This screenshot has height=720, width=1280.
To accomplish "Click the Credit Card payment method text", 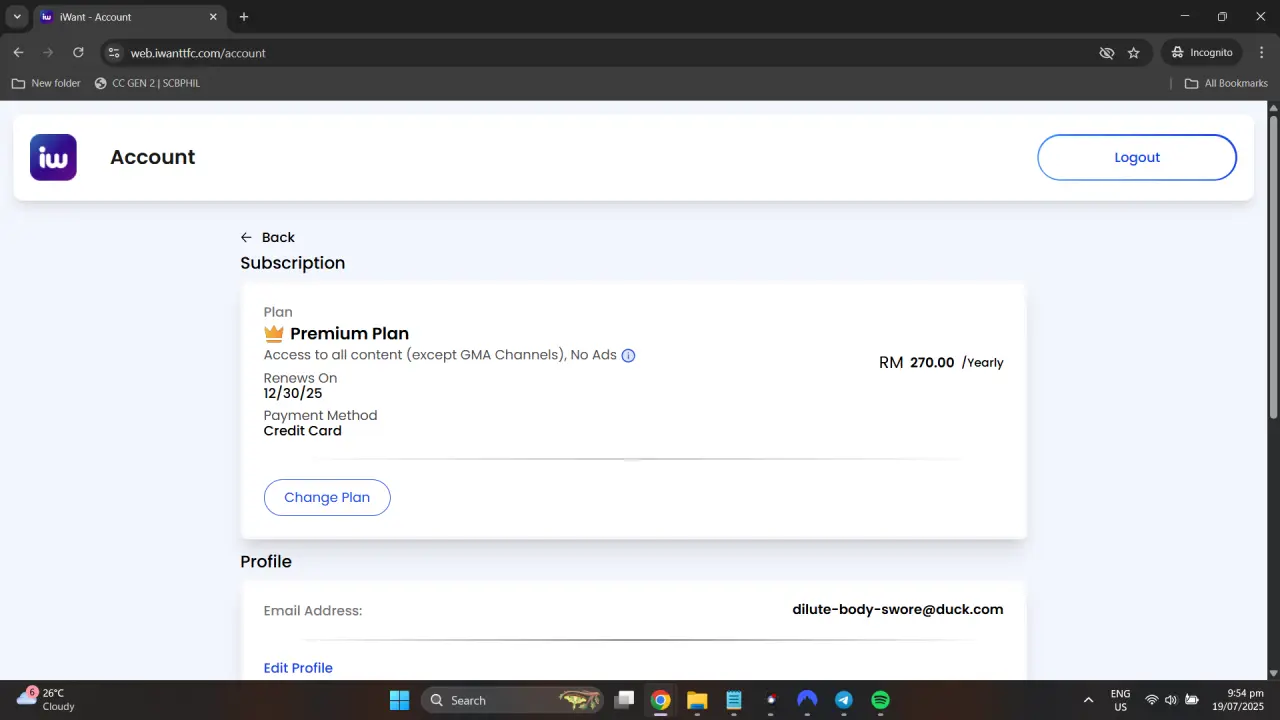I will (303, 431).
